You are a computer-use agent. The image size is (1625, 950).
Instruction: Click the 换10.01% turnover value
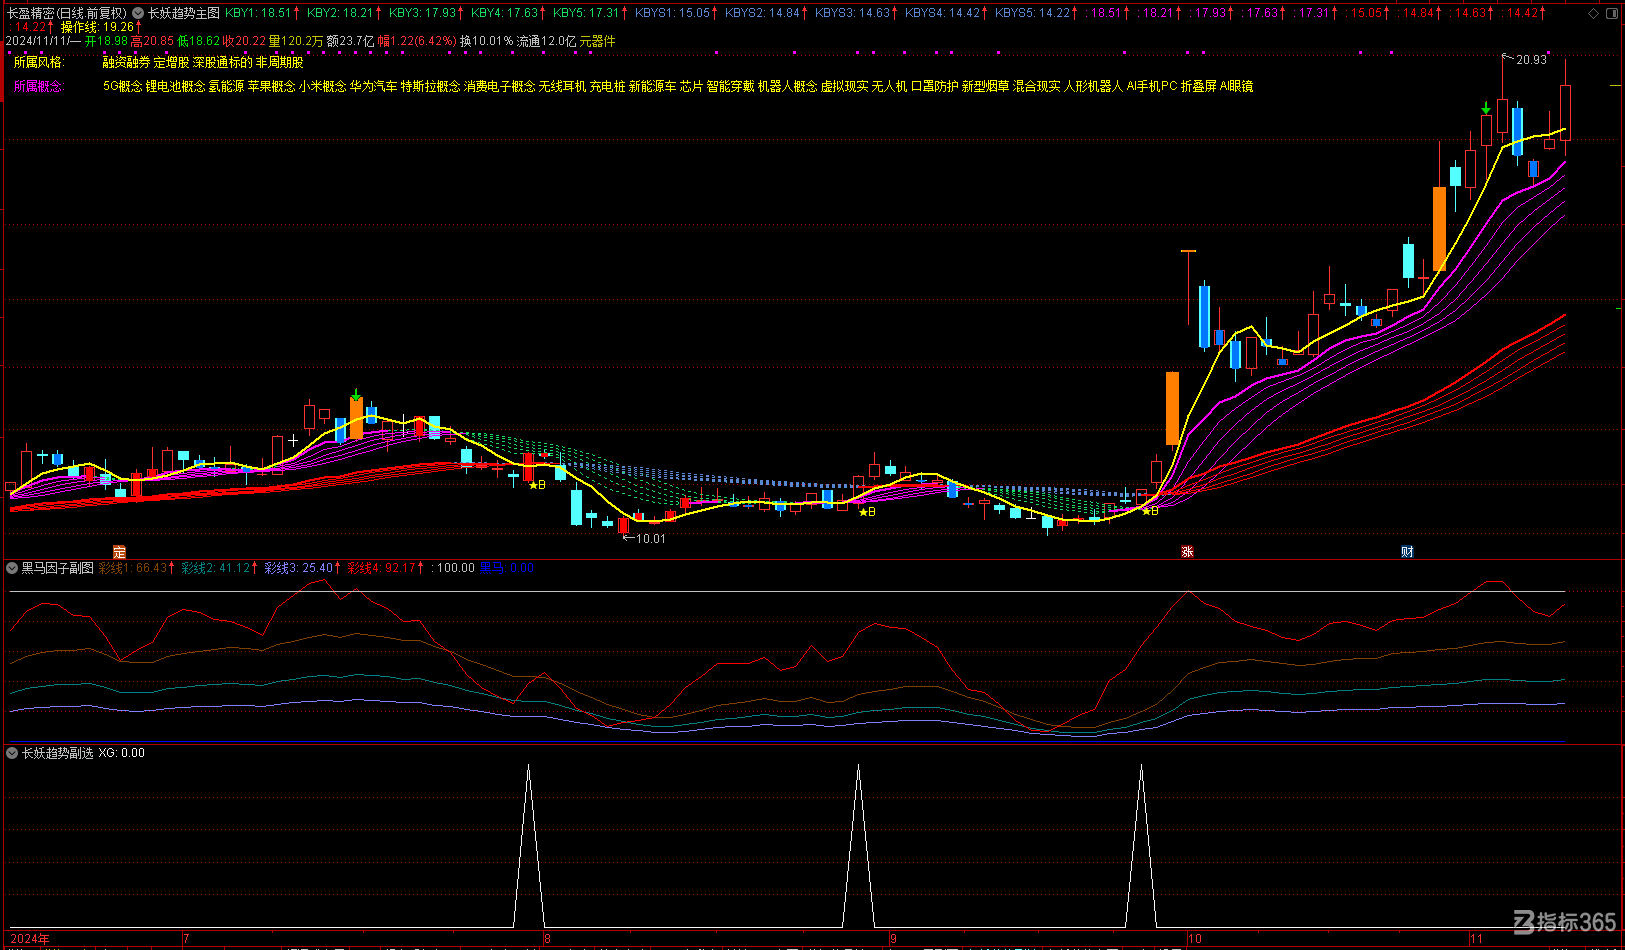click(x=487, y=41)
